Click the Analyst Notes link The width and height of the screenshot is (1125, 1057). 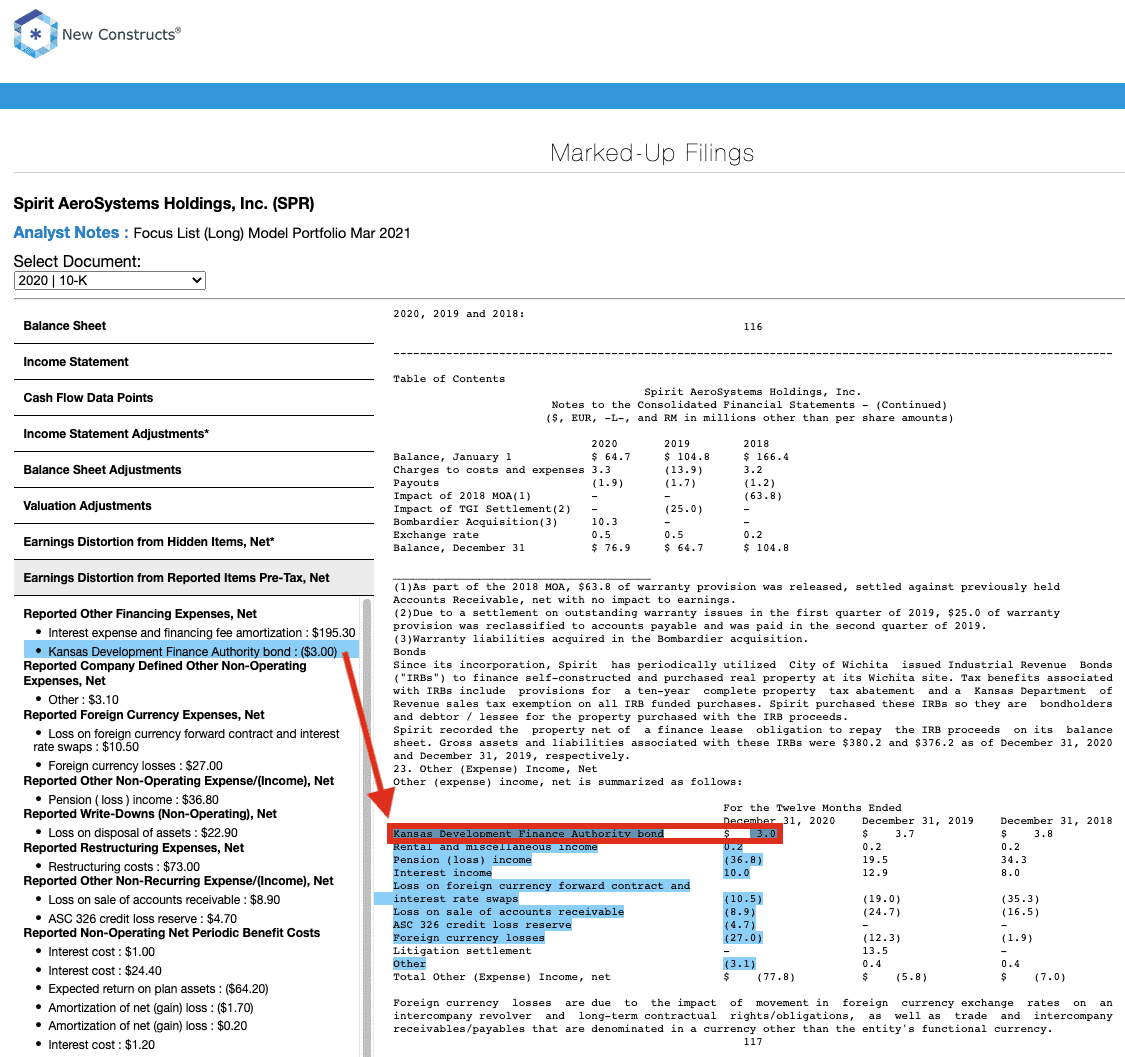pyautogui.click(x=71, y=232)
